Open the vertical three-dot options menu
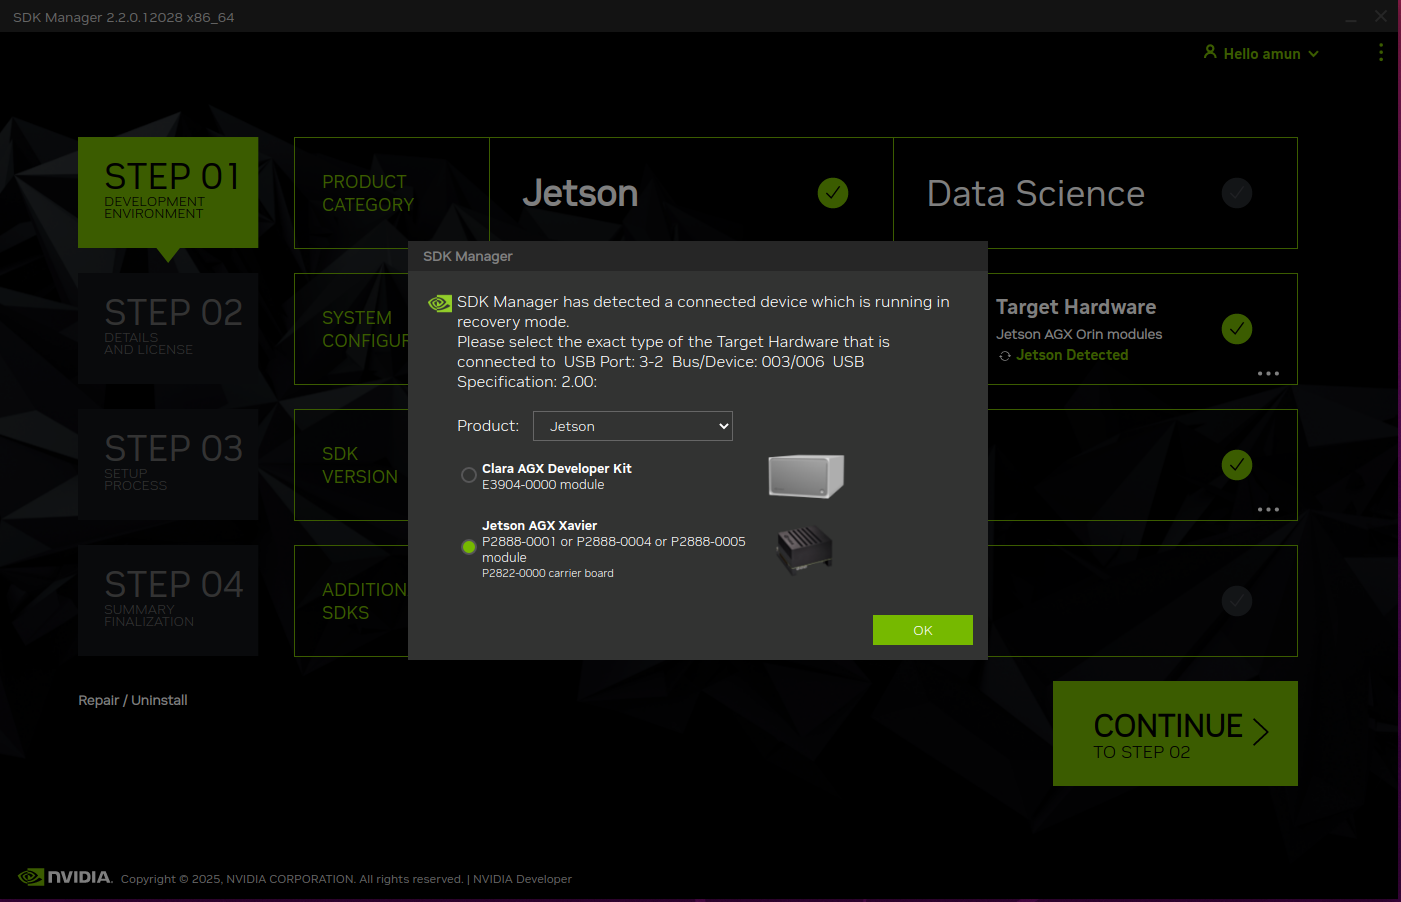The height and width of the screenshot is (902, 1401). [1381, 52]
